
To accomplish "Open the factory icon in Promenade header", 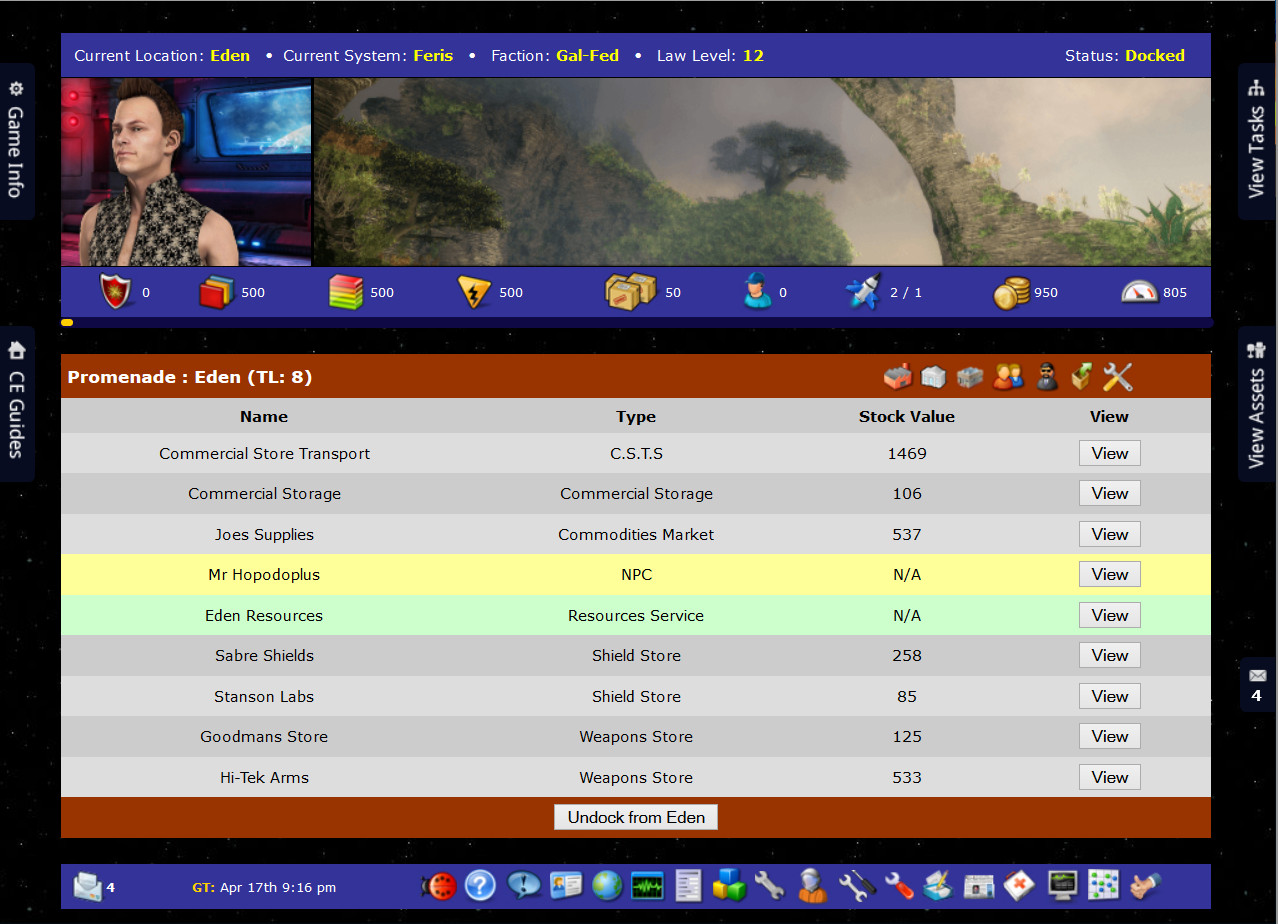I will pos(898,377).
